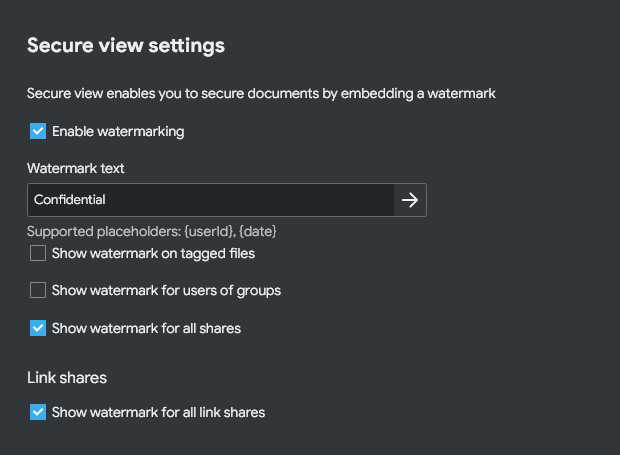Click the Secure view description sentence
The height and width of the screenshot is (455, 620).
(x=261, y=94)
